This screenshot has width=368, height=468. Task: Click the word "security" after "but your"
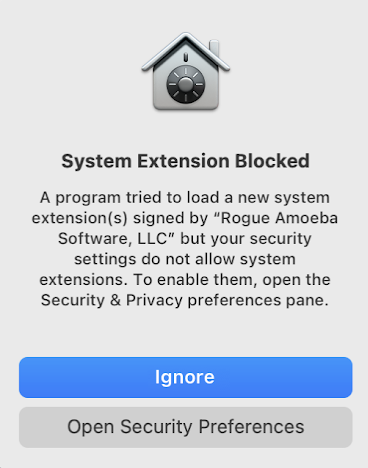tap(281, 239)
